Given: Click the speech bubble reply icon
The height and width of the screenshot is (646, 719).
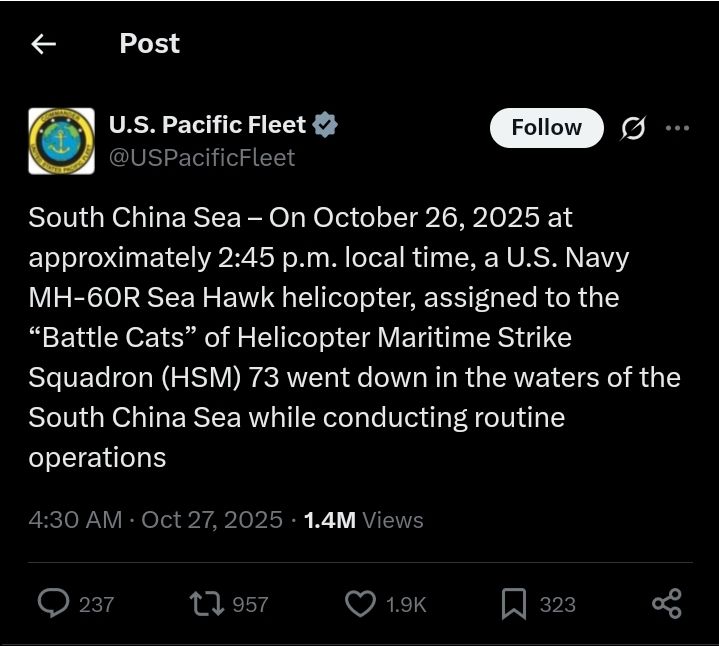Looking at the screenshot, I should [x=53, y=603].
